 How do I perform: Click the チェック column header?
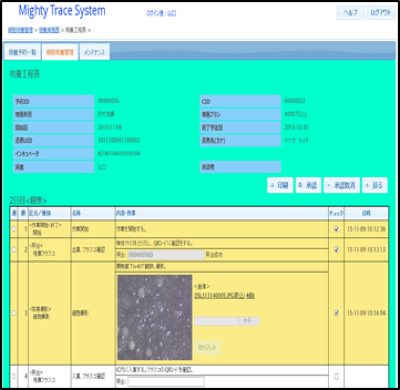[336, 213]
